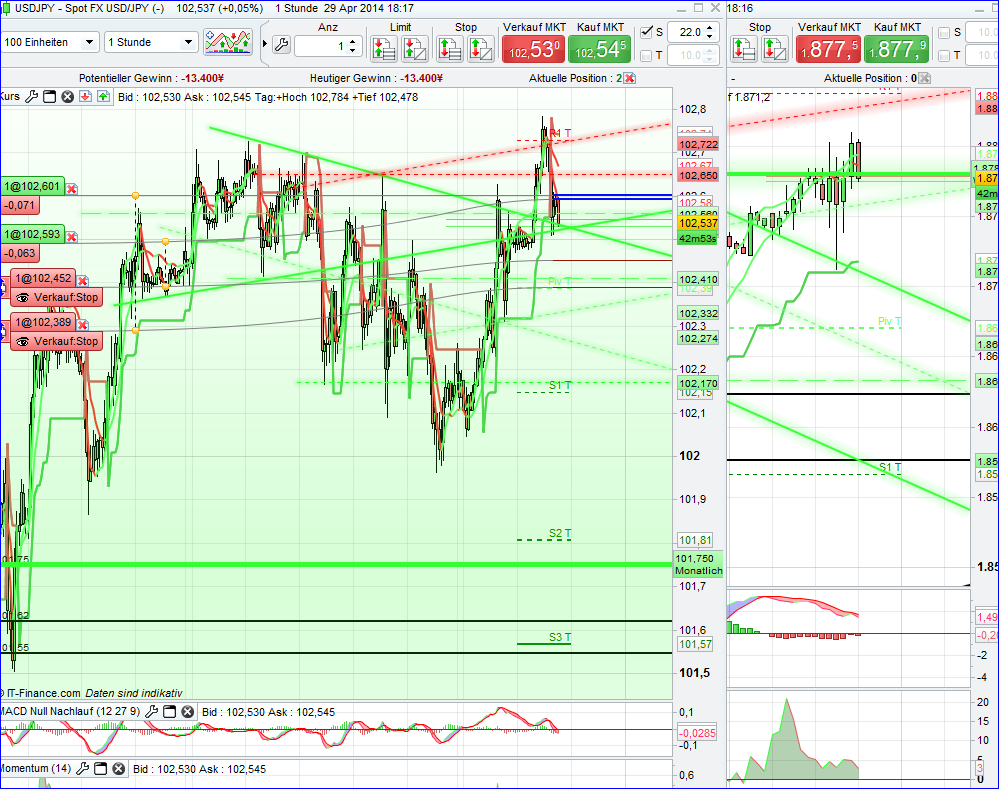Viewport: 999px width, 789px height.
Task: Select the Momentum (14) panel header
Action: (x=35, y=768)
